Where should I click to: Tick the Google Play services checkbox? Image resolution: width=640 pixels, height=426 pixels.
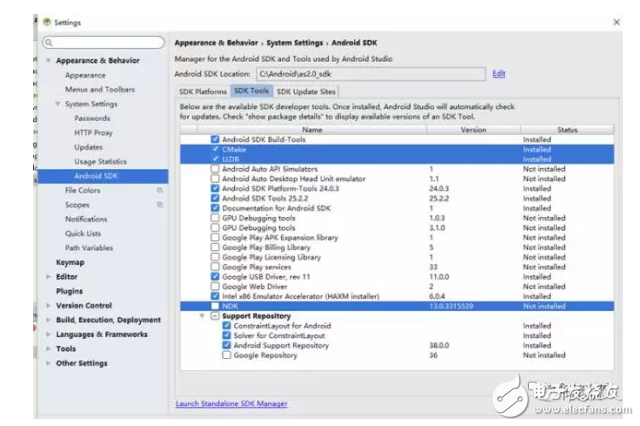click(x=214, y=267)
